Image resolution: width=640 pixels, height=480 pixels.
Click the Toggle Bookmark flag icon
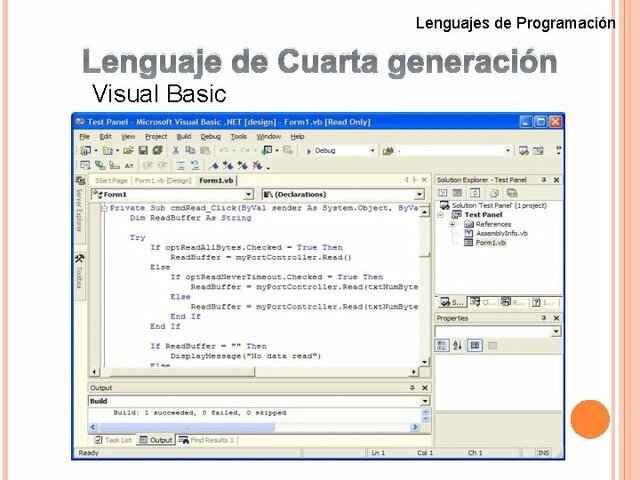pyautogui.click(x=213, y=166)
